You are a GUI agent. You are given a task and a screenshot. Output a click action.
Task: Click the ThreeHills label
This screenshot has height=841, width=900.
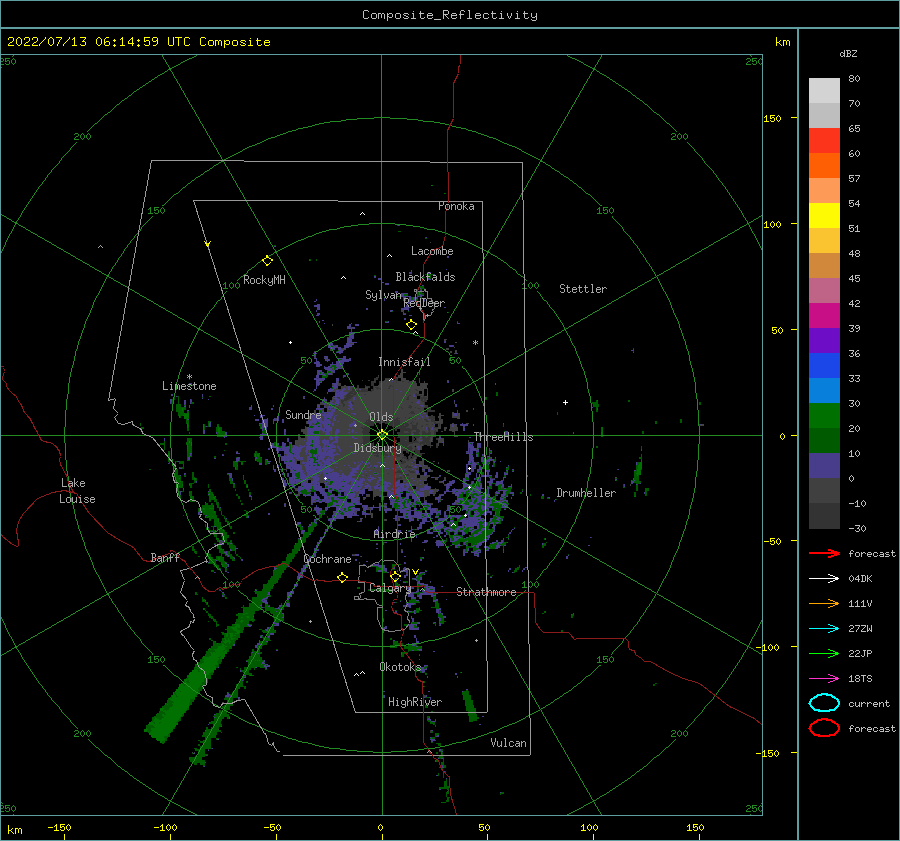point(503,437)
